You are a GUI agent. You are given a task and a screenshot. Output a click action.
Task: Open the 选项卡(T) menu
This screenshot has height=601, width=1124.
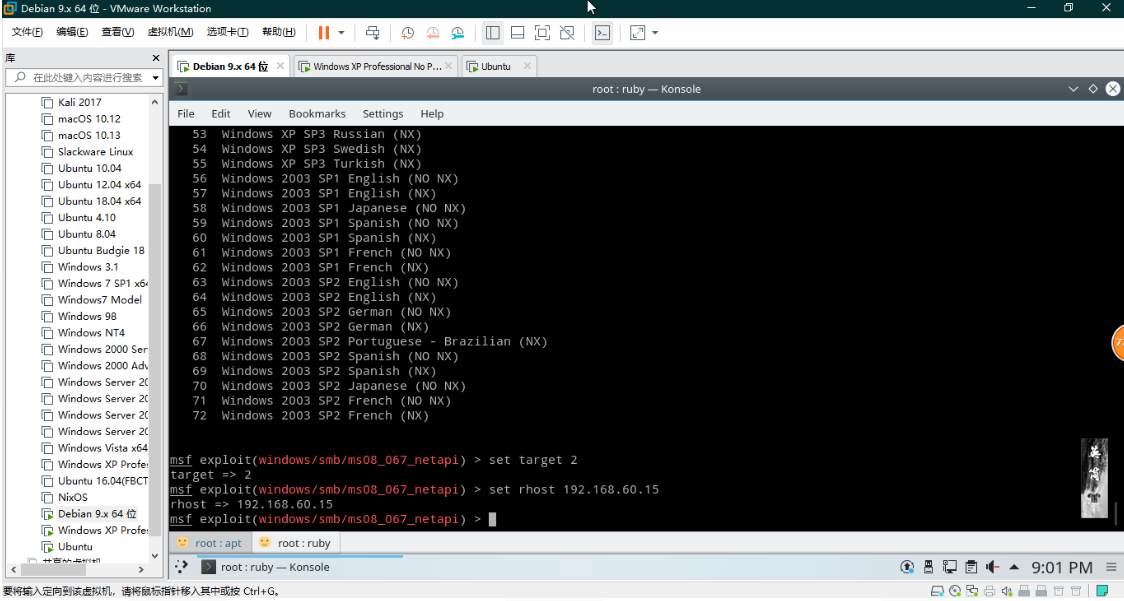227,32
